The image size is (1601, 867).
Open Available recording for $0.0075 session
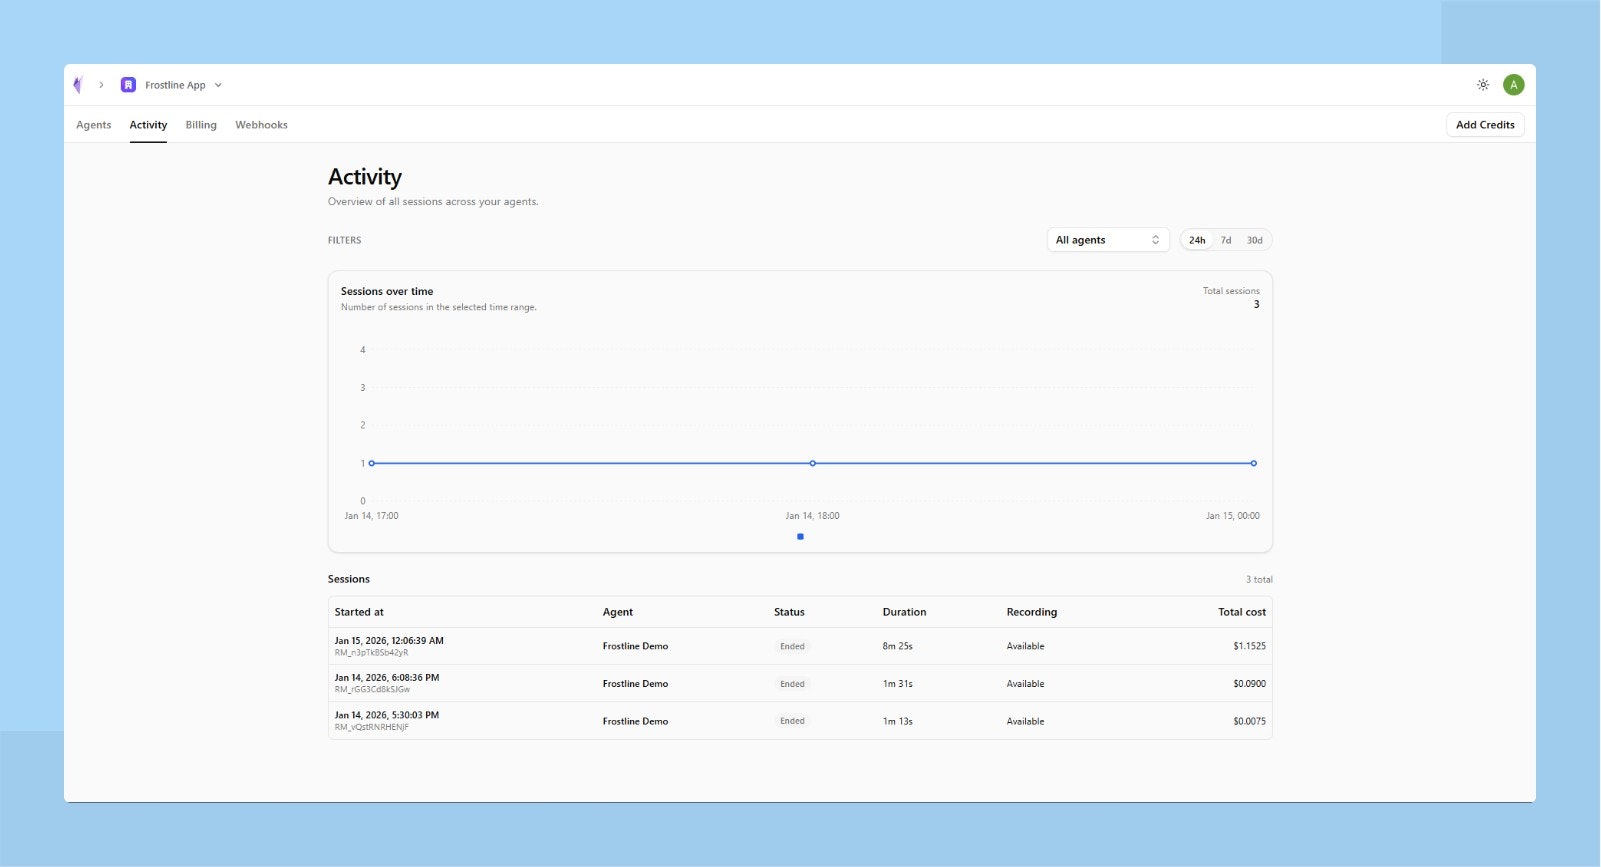(1025, 721)
